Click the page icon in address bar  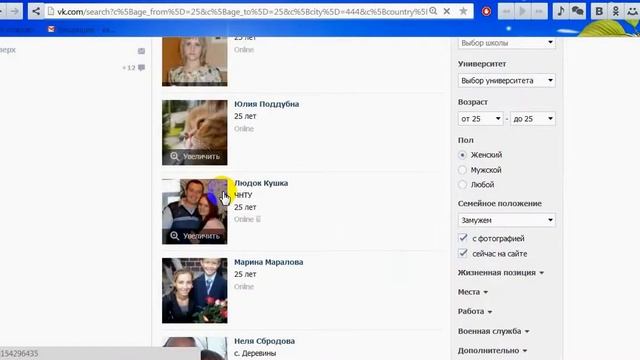click(x=51, y=11)
